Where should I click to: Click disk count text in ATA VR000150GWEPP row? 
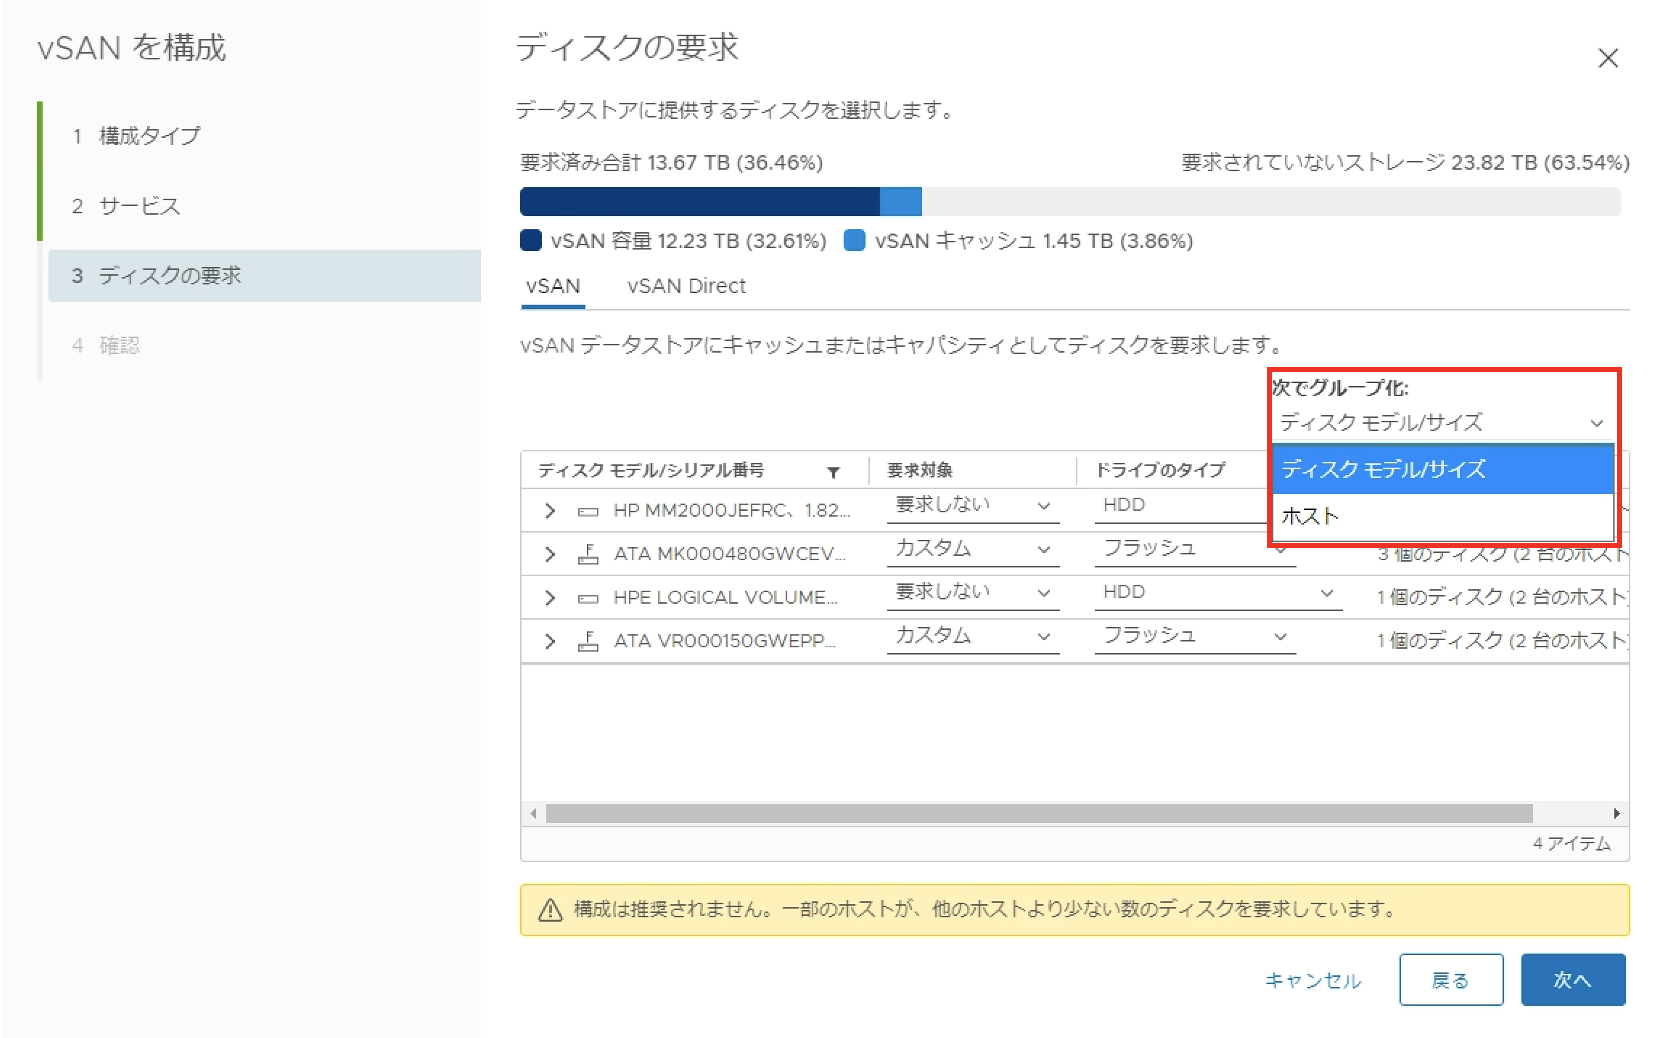tap(1502, 641)
